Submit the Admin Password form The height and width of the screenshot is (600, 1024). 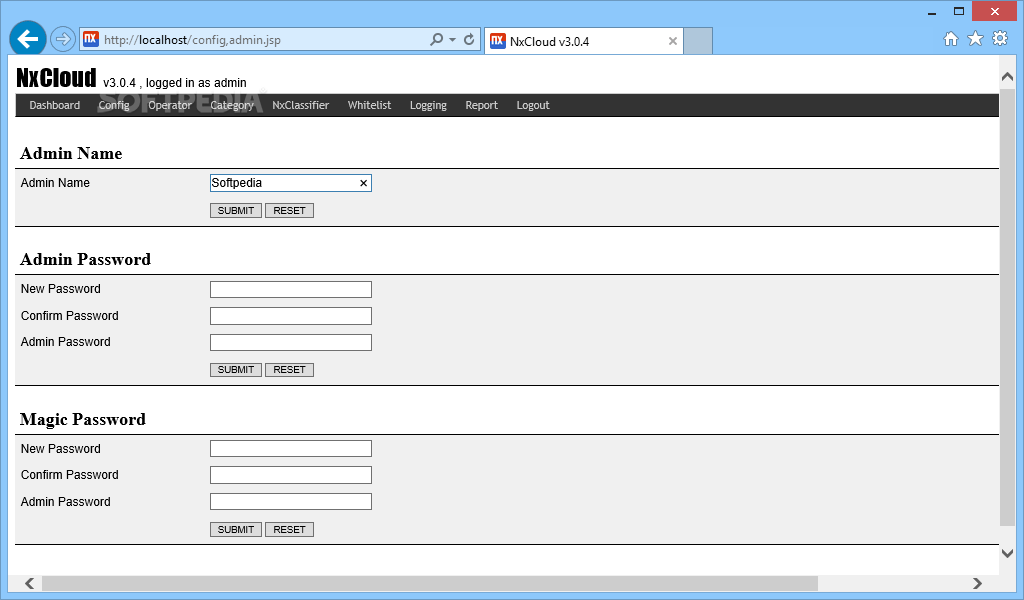pyautogui.click(x=236, y=370)
